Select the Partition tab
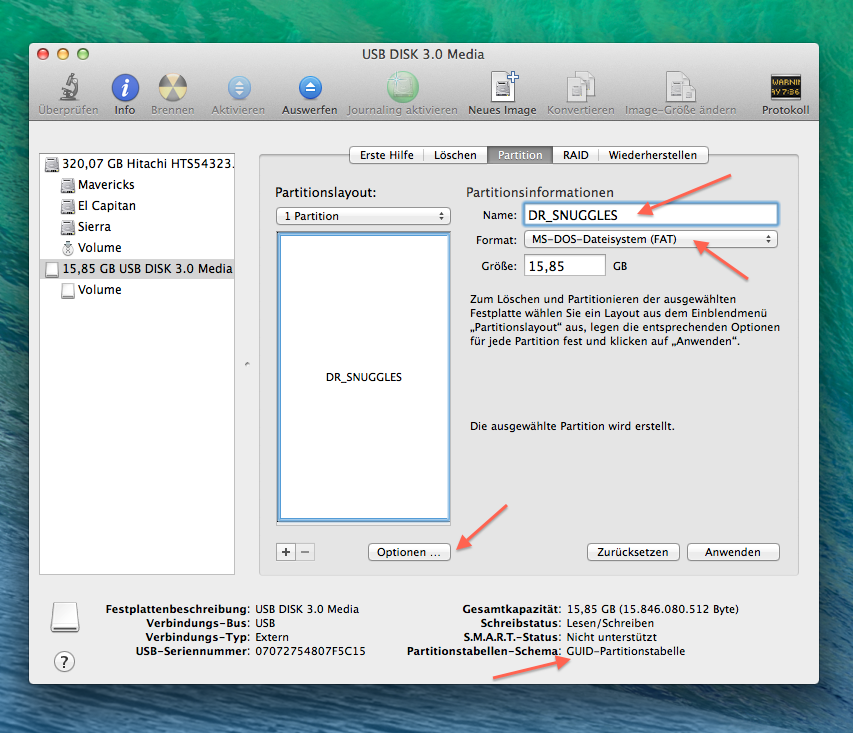 [x=520, y=155]
